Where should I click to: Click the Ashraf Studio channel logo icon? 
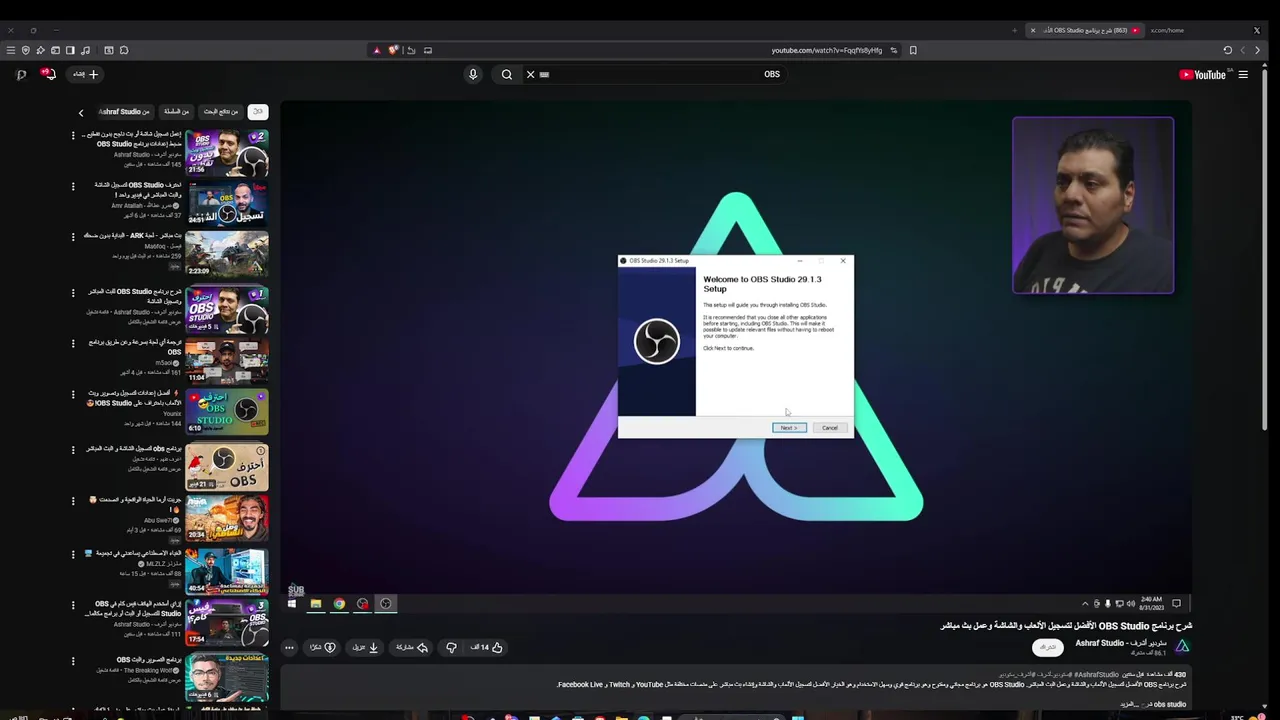1182,647
